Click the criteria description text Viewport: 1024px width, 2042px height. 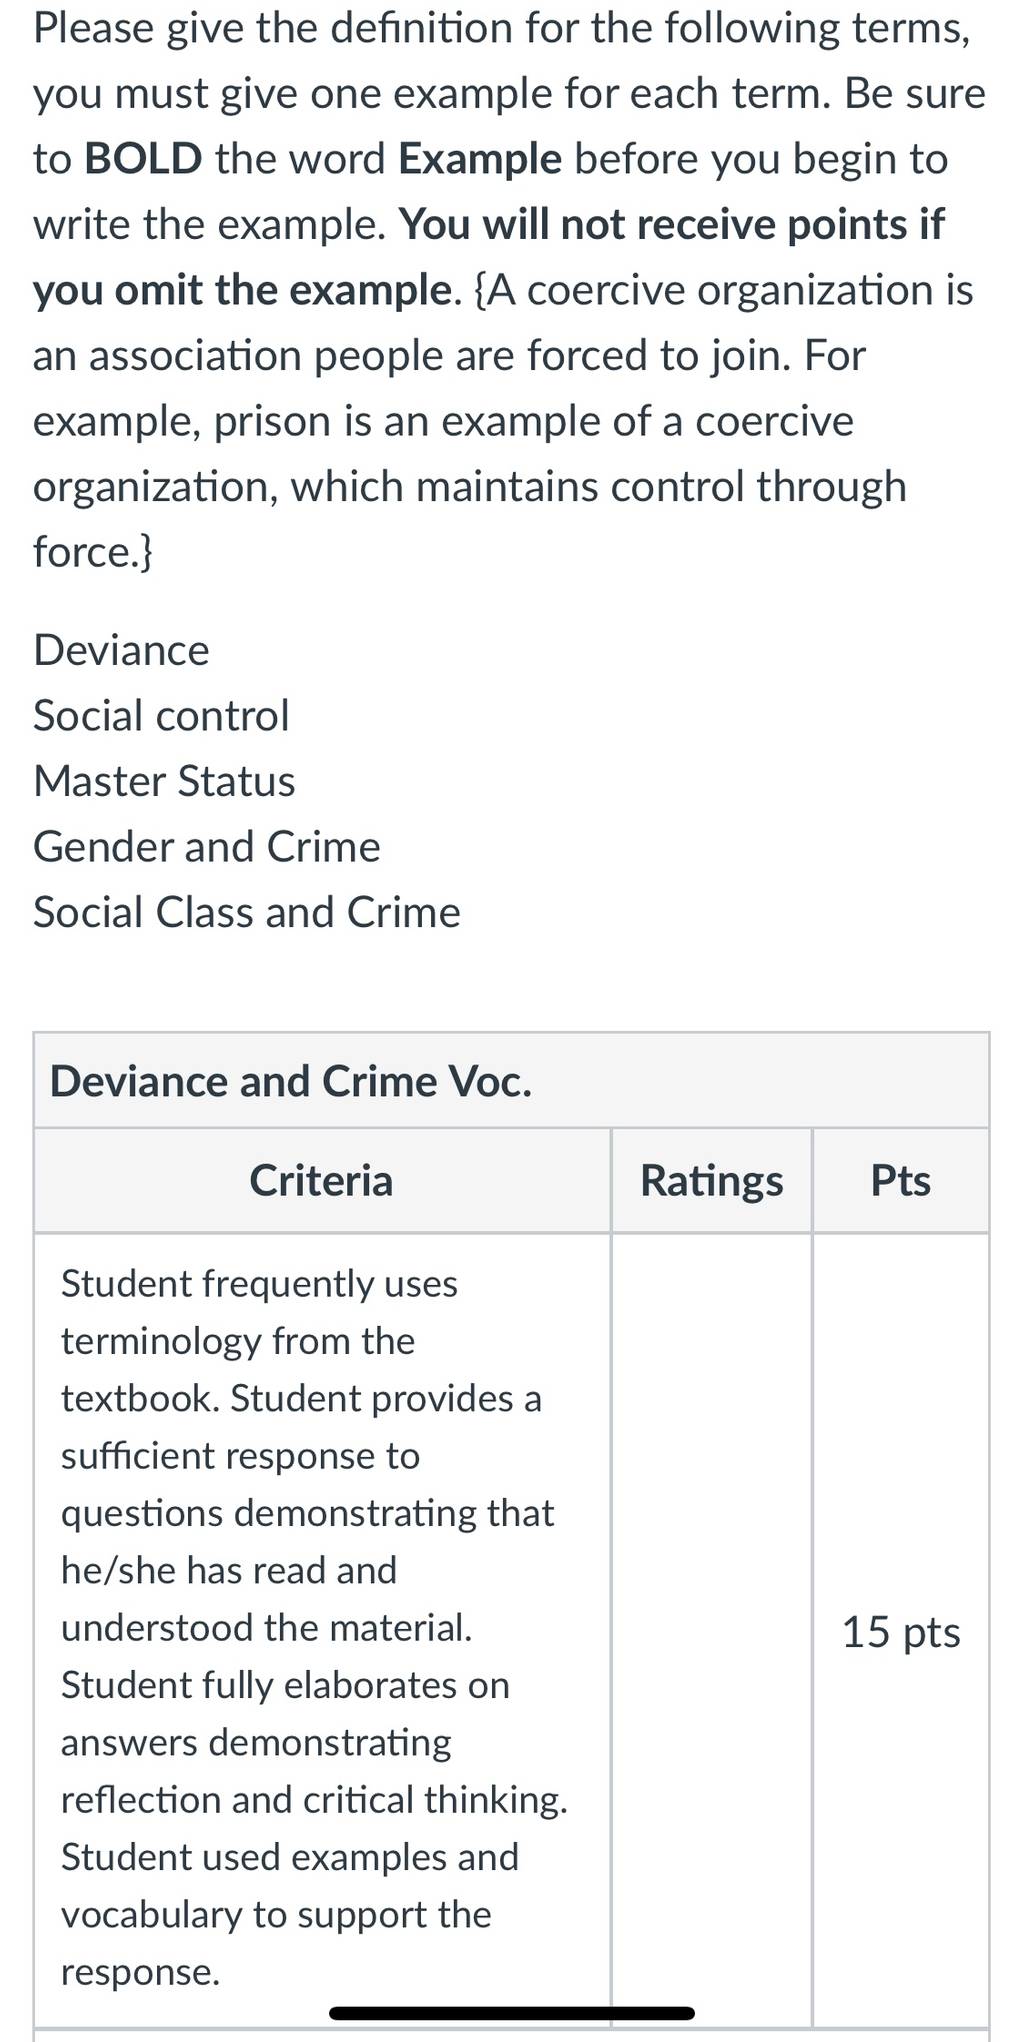[x=314, y=1628]
